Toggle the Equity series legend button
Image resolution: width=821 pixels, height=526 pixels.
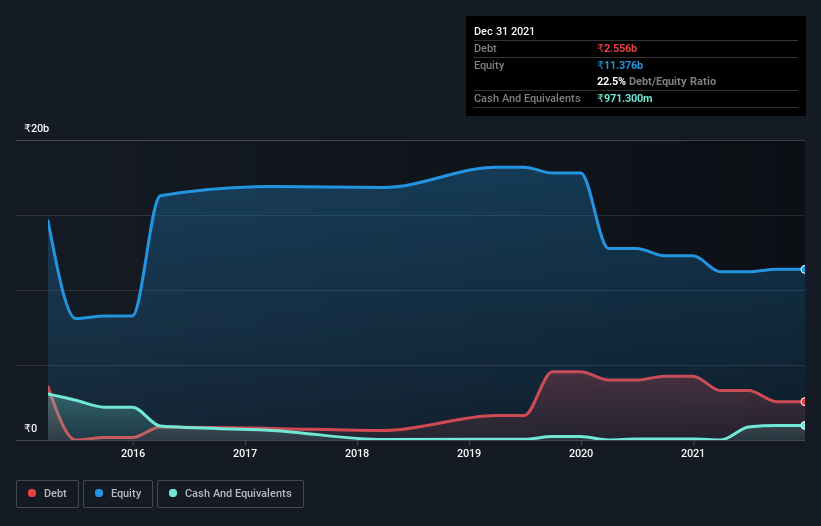118,494
